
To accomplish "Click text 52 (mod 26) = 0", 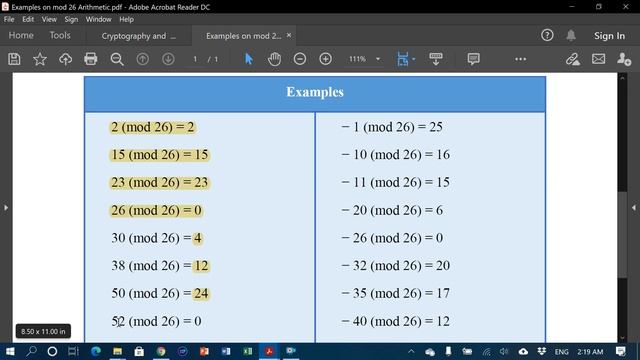I will coord(156,321).
